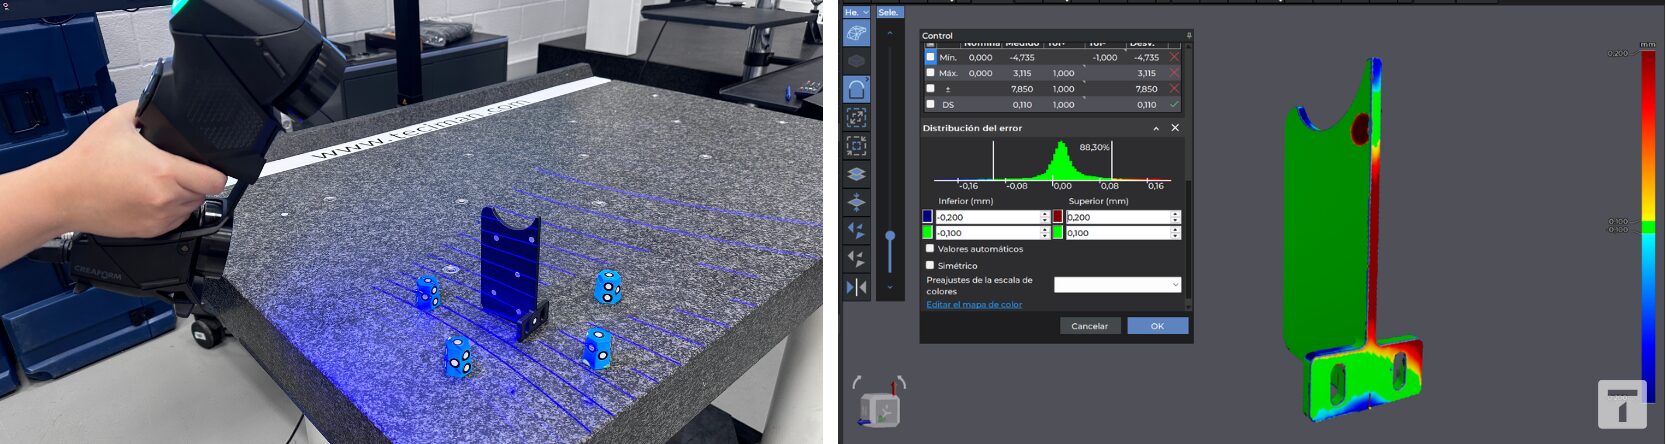The image size is (1666, 444).
Task: Increase the Superior 0,100 value with its stepper
Action: coord(1176,230)
